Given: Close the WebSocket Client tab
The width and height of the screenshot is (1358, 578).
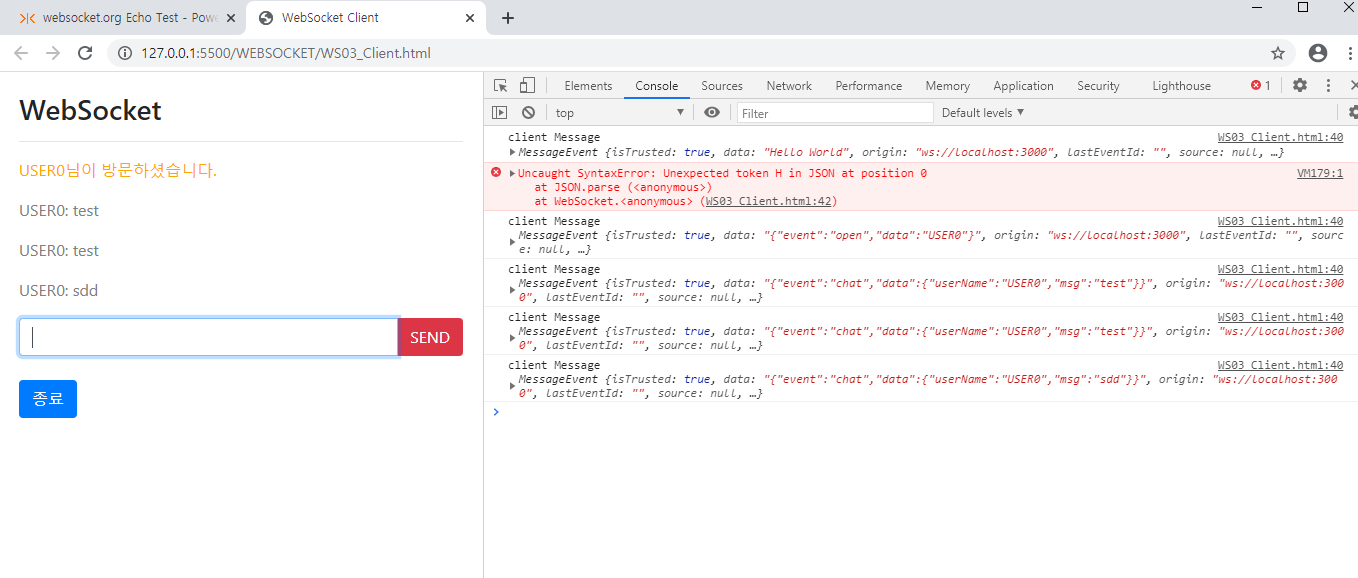Looking at the screenshot, I should [x=469, y=18].
